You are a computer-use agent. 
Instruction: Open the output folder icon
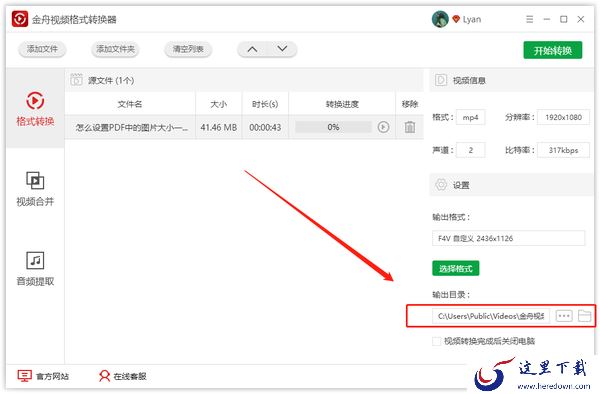click(x=584, y=316)
